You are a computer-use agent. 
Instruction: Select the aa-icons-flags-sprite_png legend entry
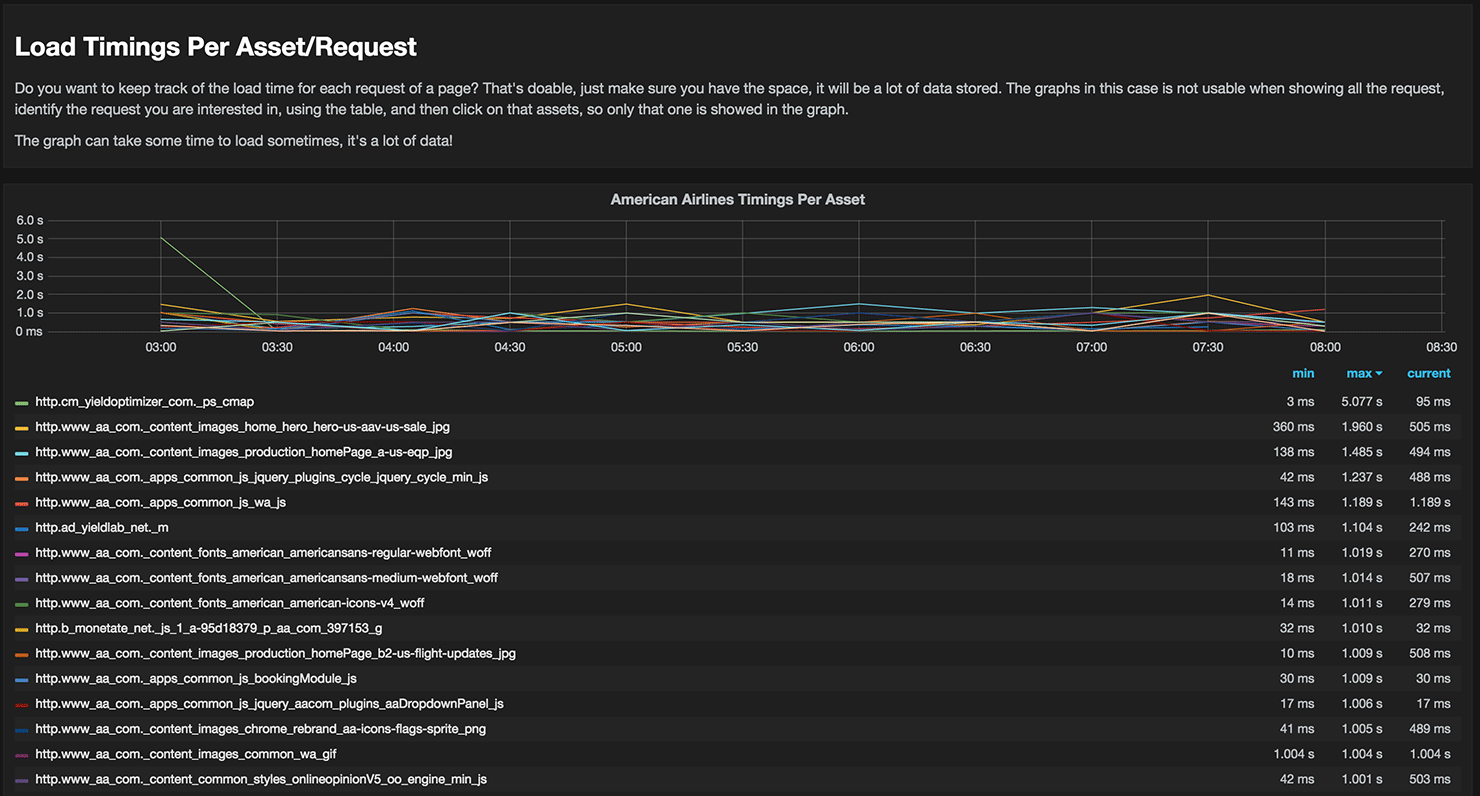260,729
